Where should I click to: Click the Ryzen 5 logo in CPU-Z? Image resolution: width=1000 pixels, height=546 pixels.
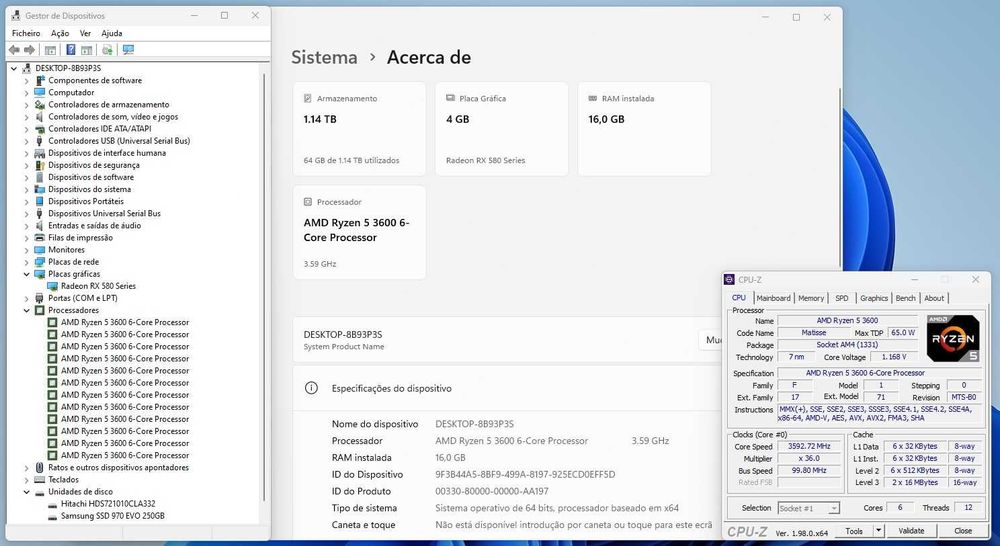coord(953,339)
